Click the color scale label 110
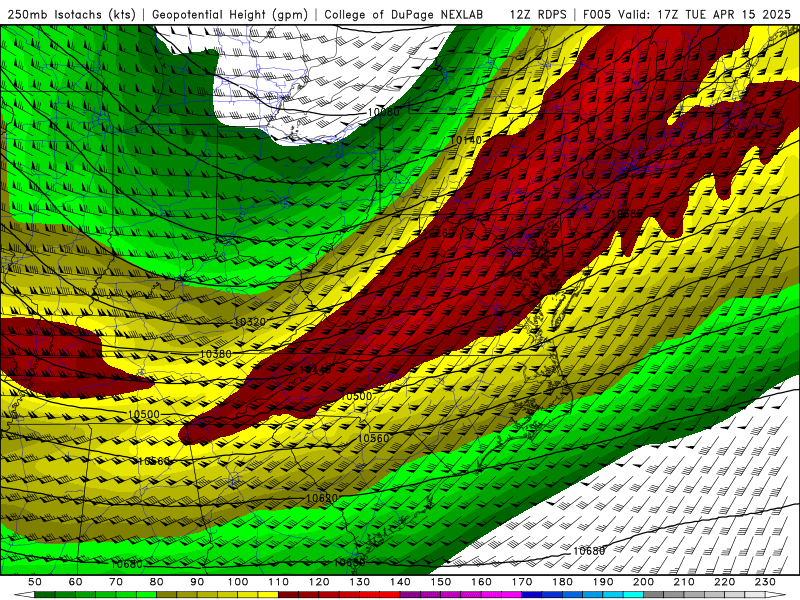 point(279,582)
